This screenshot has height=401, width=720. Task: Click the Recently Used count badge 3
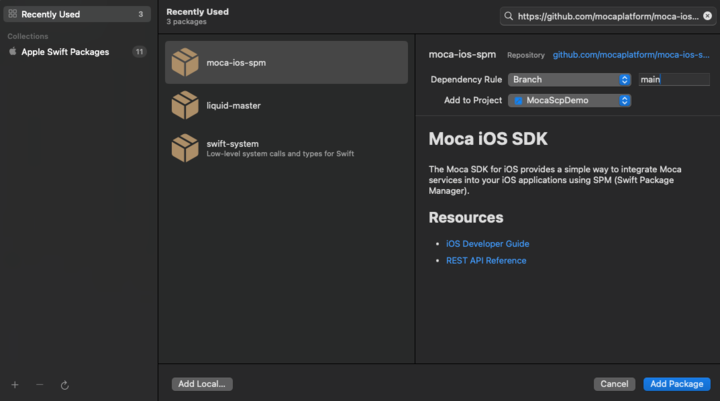(141, 14)
